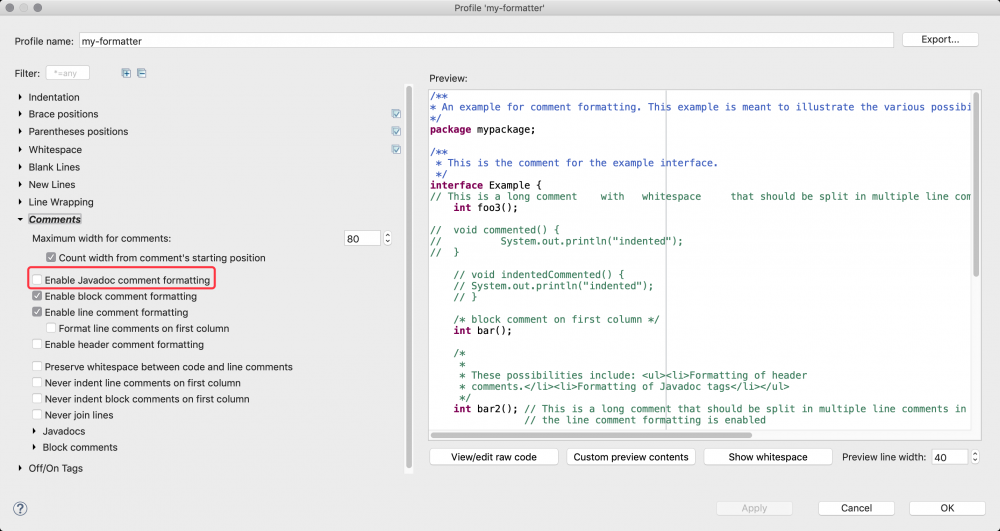Screen dimensions: 1000x531
Task: Expand the Indentation section
Action: [20, 97]
